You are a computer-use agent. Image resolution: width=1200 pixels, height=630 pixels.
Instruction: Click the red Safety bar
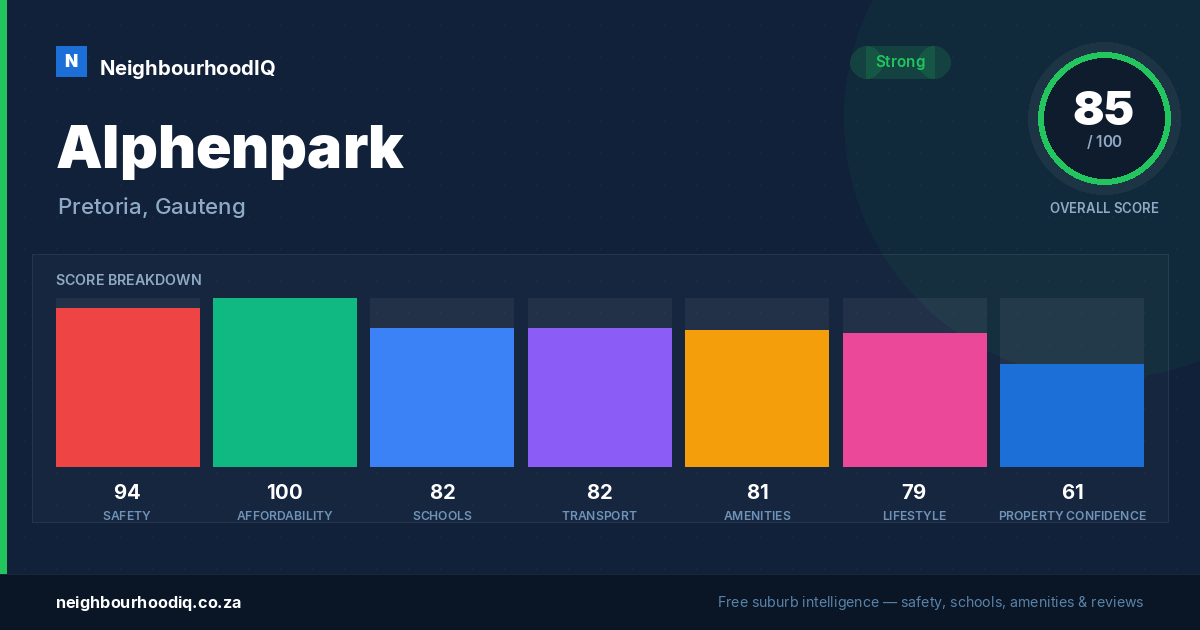pos(128,387)
